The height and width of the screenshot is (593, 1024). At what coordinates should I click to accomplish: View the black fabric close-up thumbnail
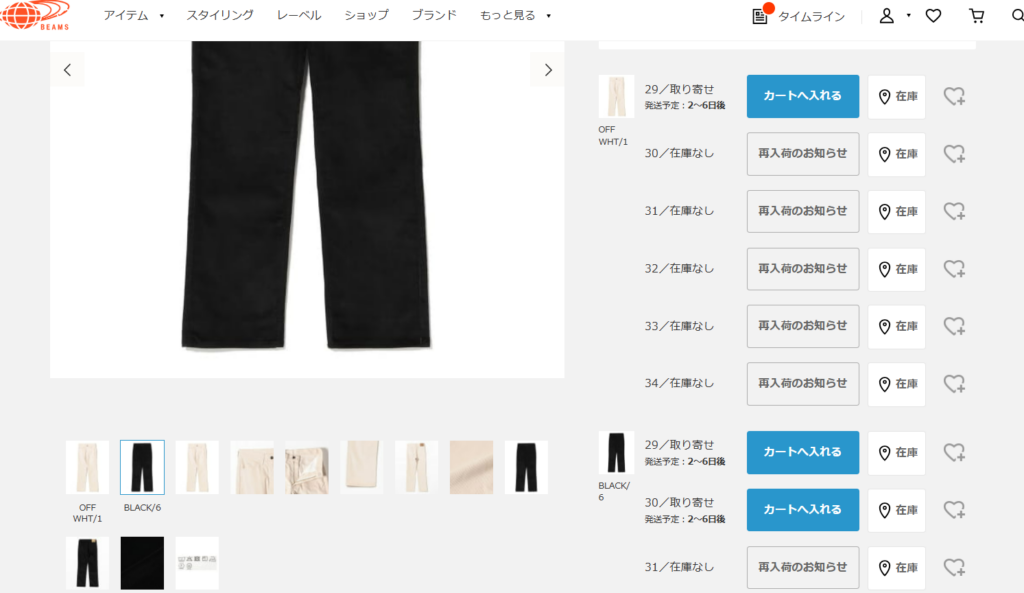(142, 564)
